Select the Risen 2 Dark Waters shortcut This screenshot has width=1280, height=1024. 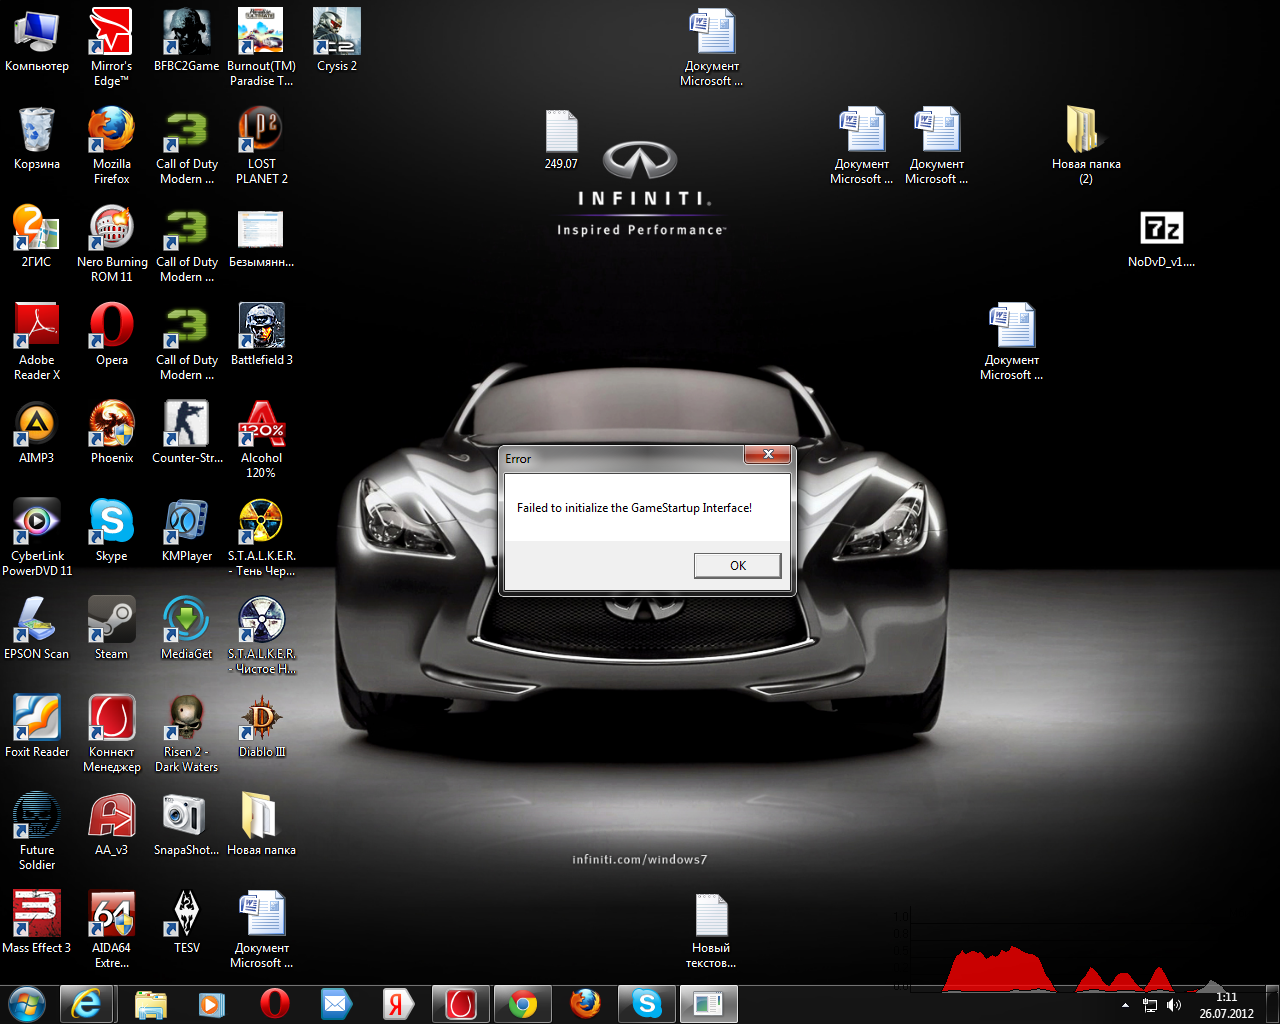[x=187, y=733]
